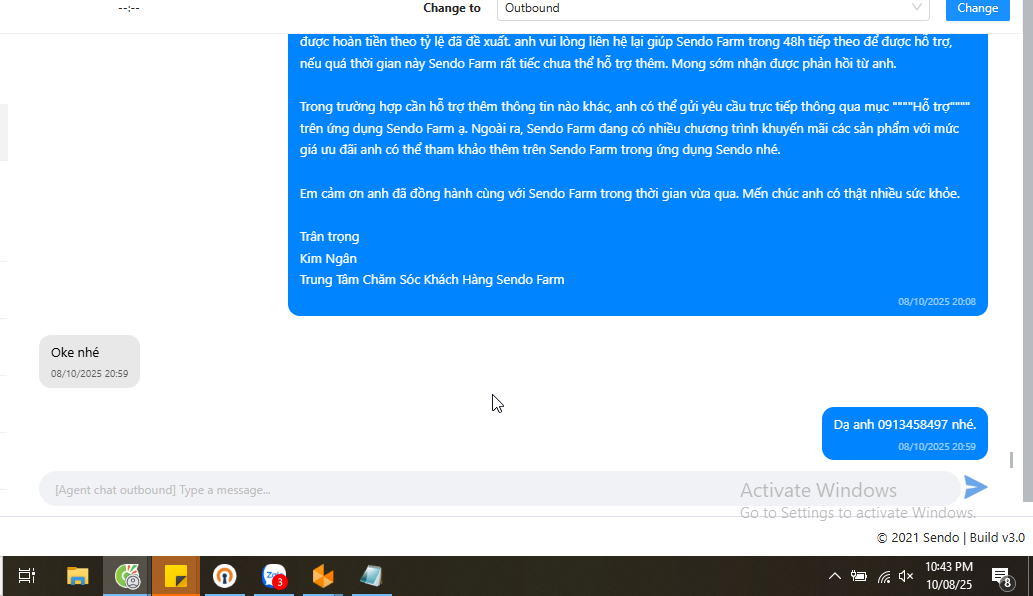Open File Explorer from the taskbar

click(x=78, y=576)
